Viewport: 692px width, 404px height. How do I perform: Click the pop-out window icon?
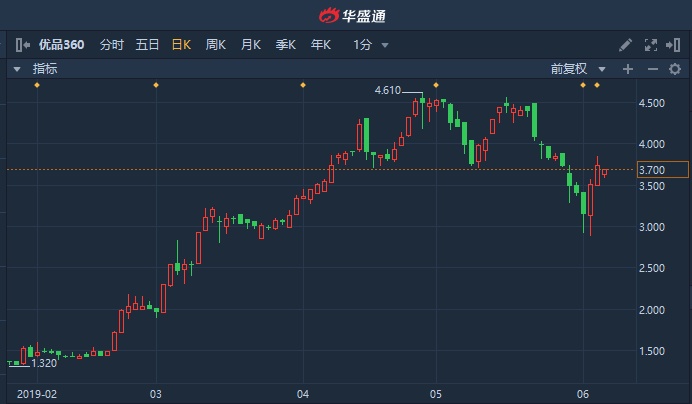674,45
